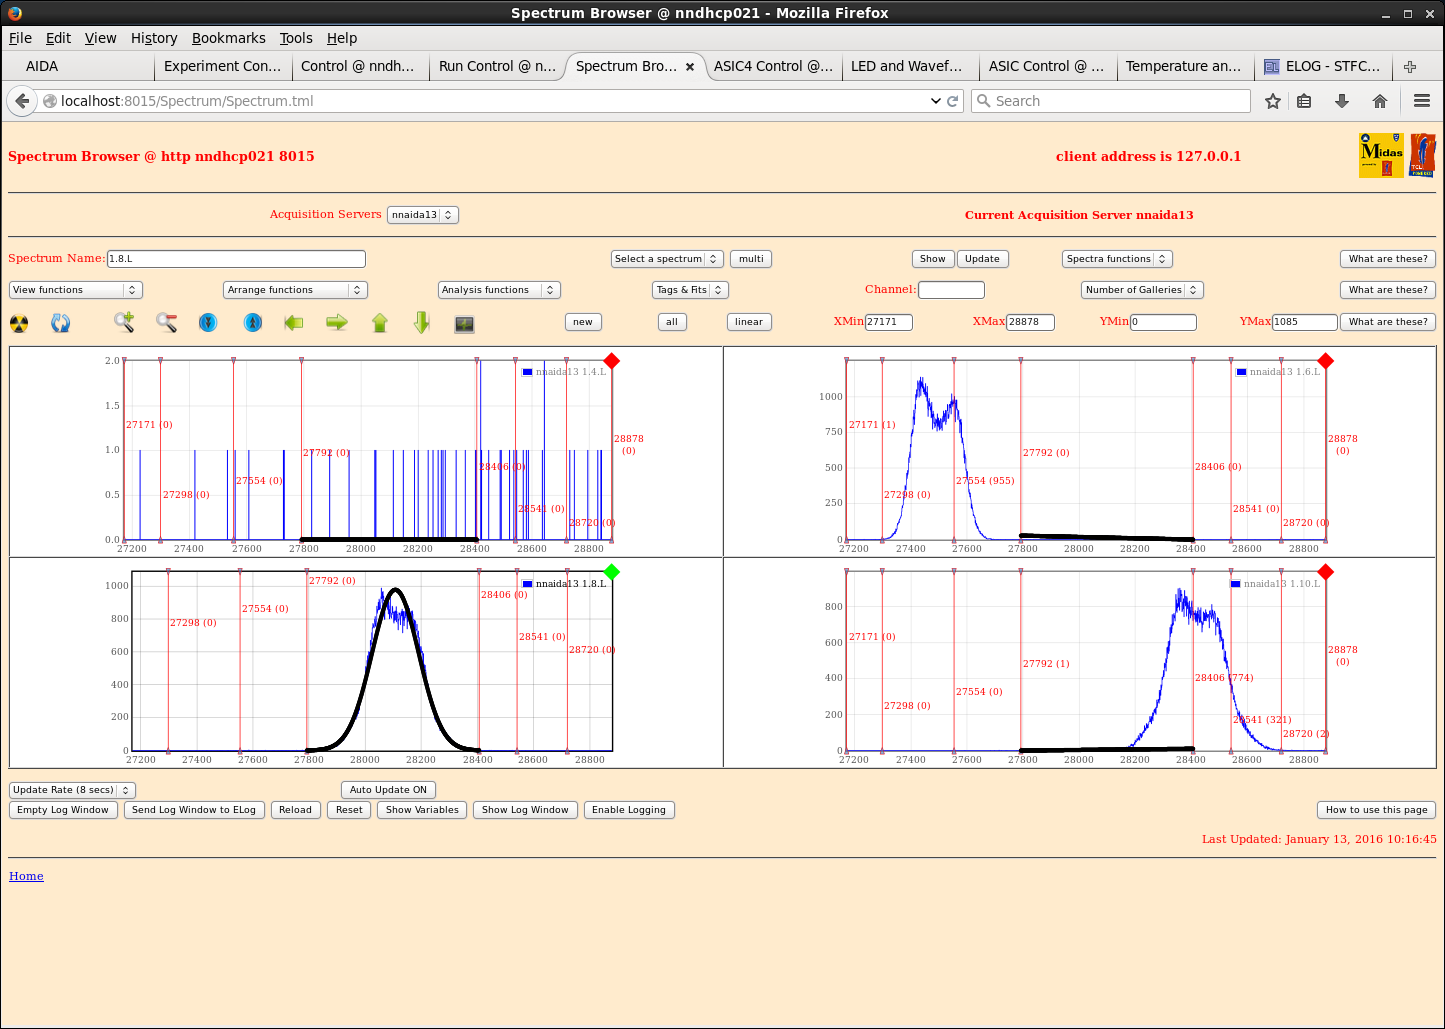Open Tags & Fits dropdown
The image size is (1445, 1029).
690,290
